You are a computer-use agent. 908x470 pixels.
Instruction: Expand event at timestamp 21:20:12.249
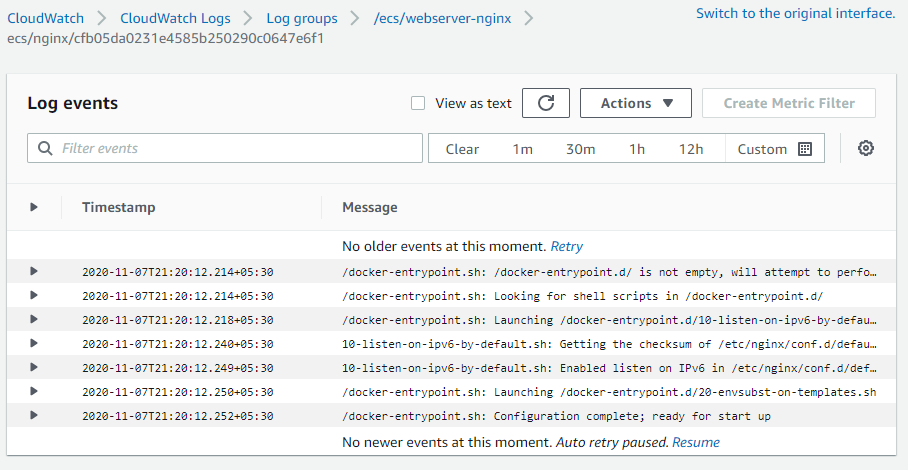(34, 367)
